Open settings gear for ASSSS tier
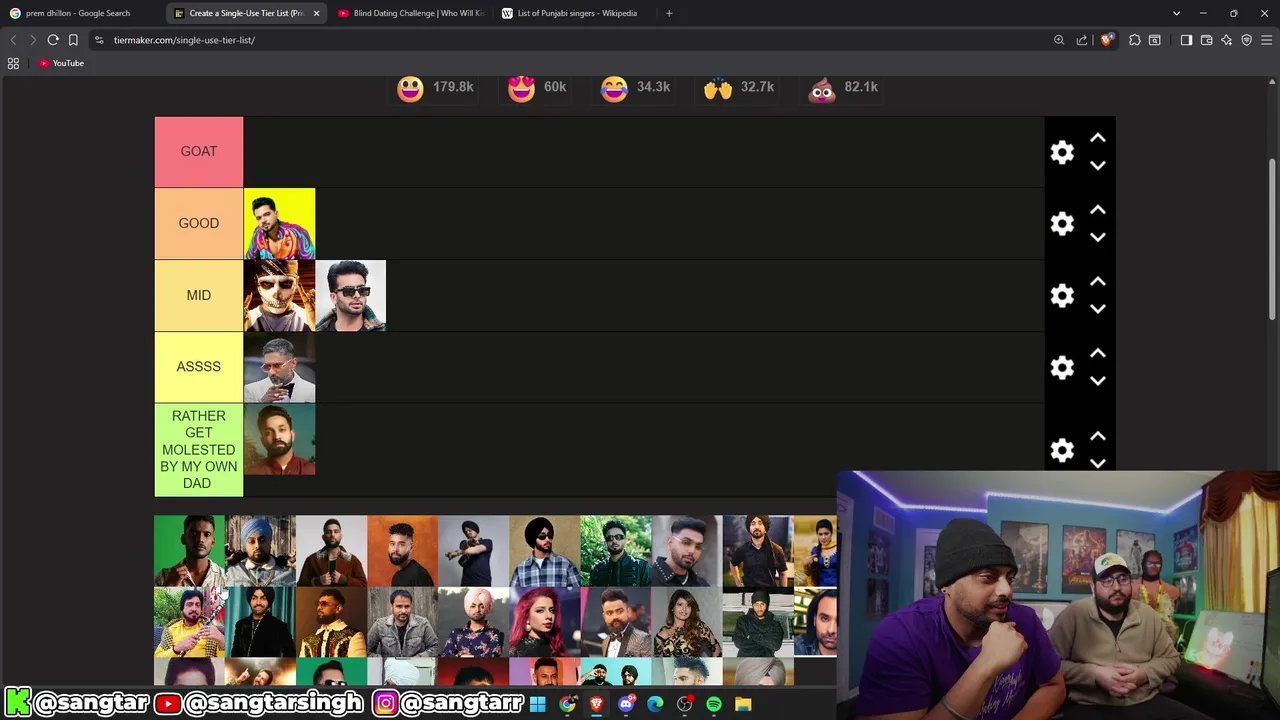The height and width of the screenshot is (720, 1280). (x=1062, y=368)
